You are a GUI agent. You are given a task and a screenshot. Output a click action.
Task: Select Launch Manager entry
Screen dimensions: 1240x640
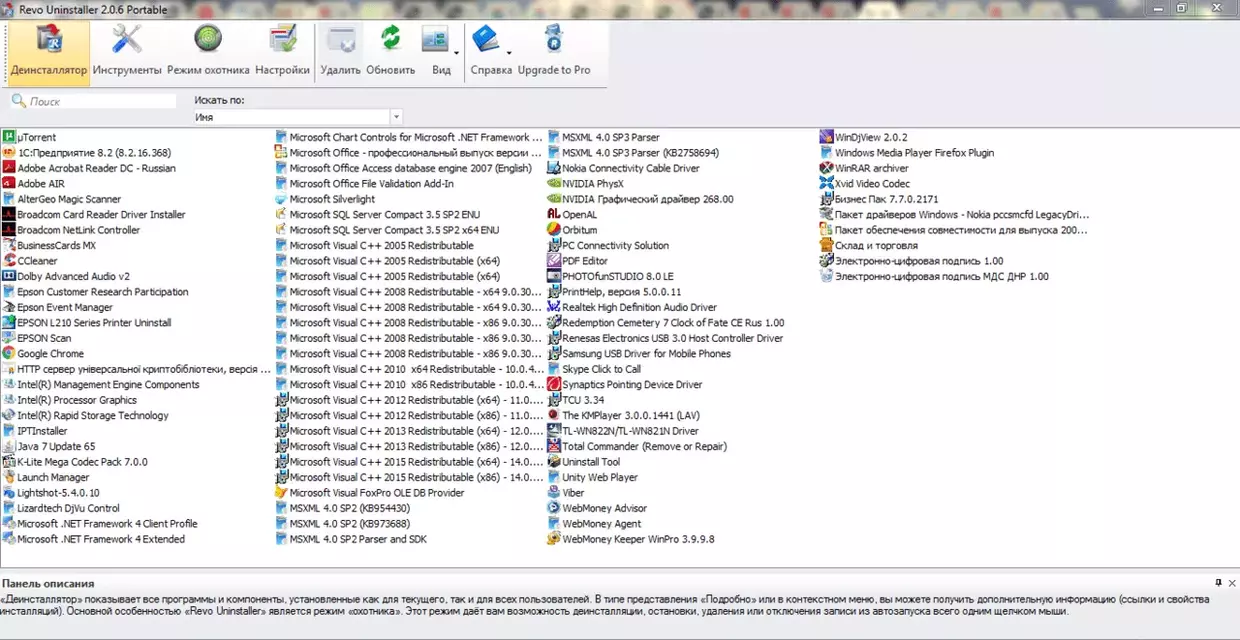46,477
